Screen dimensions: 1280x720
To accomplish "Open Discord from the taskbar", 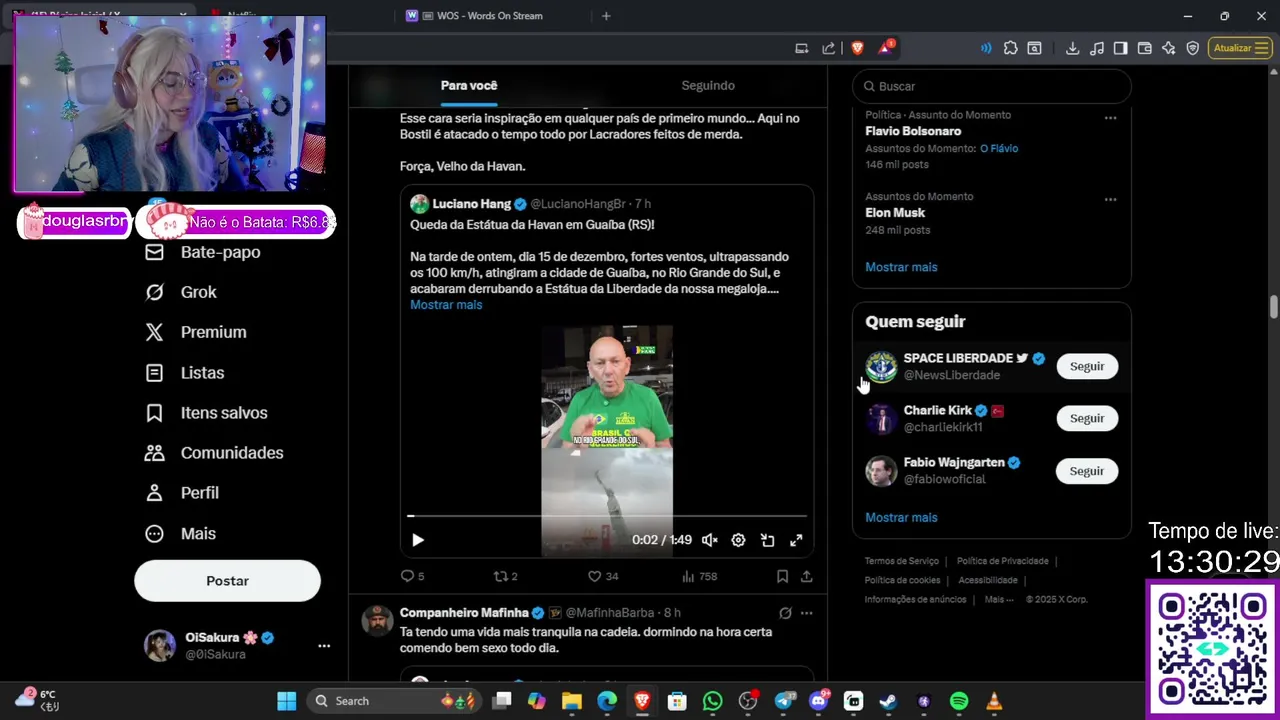I will tap(818, 701).
